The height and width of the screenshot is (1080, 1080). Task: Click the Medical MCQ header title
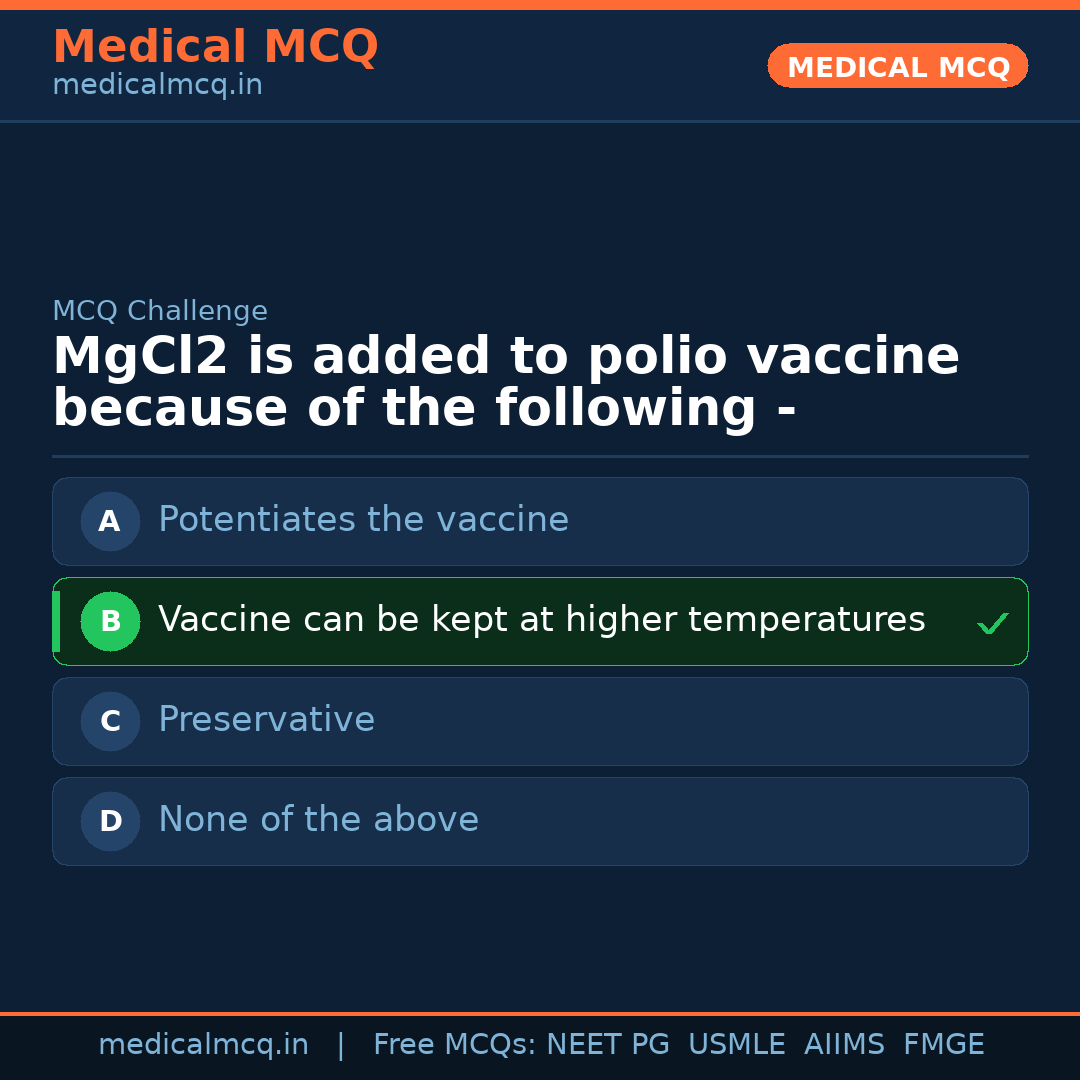[215, 47]
